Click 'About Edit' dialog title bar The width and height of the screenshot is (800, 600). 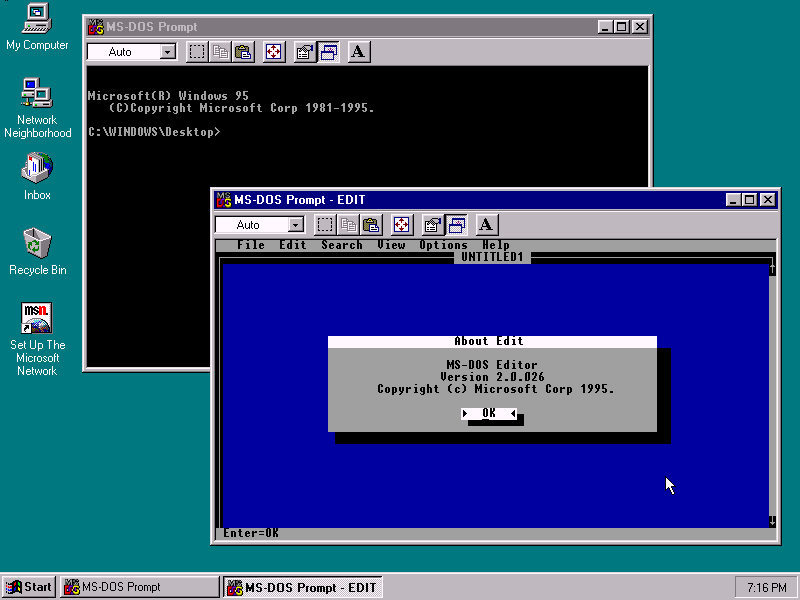(492, 341)
